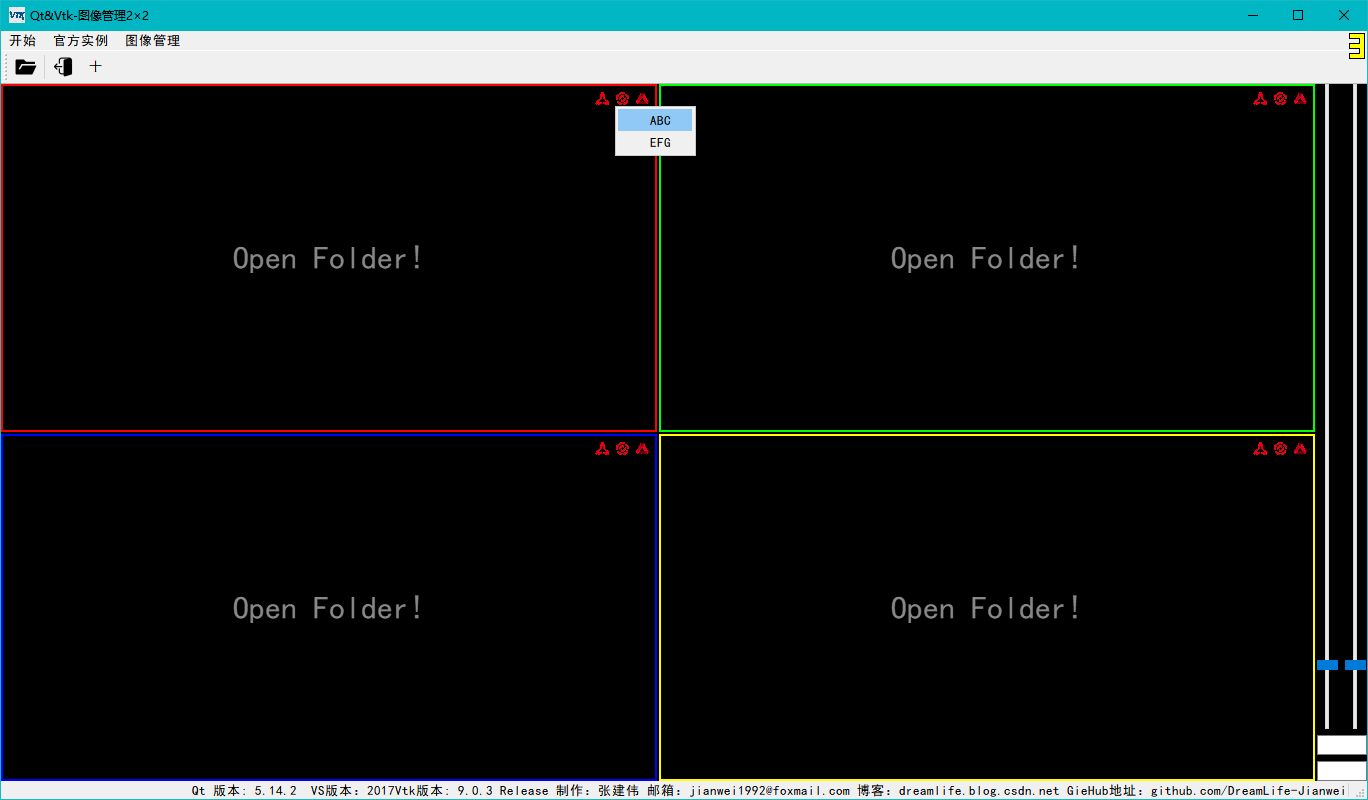Click the 制作: 张建伟 status text

point(597,791)
